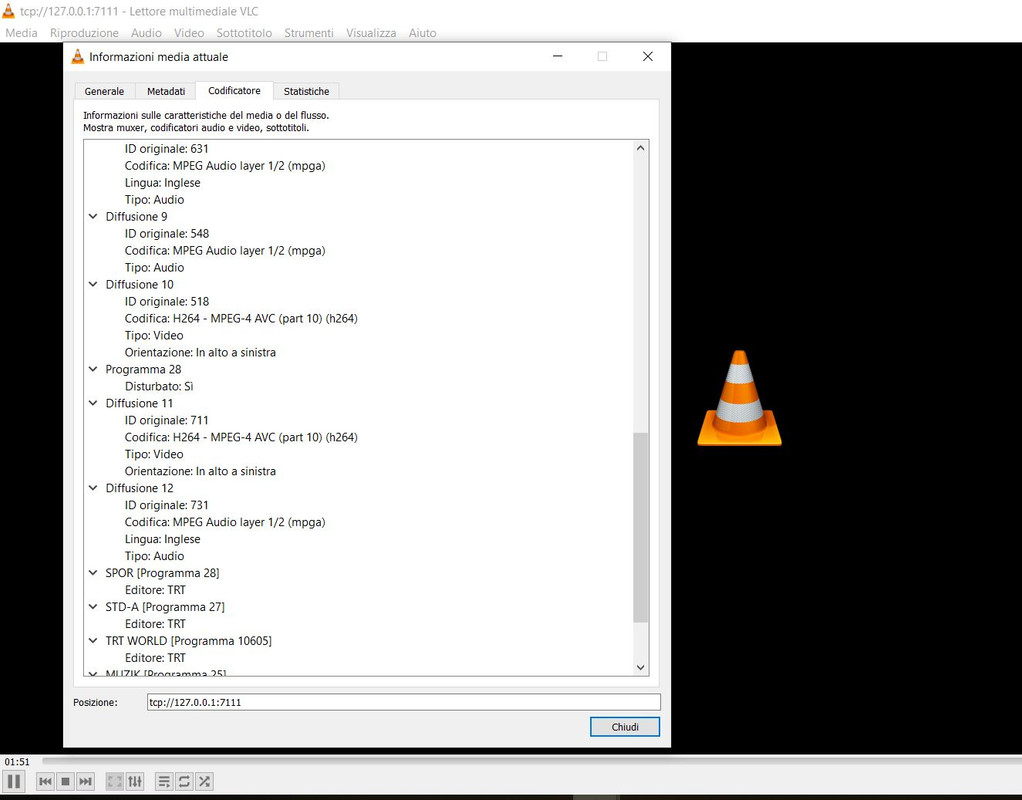Select the row 'ID originale: 631'
The image size is (1022, 800).
[x=166, y=149]
